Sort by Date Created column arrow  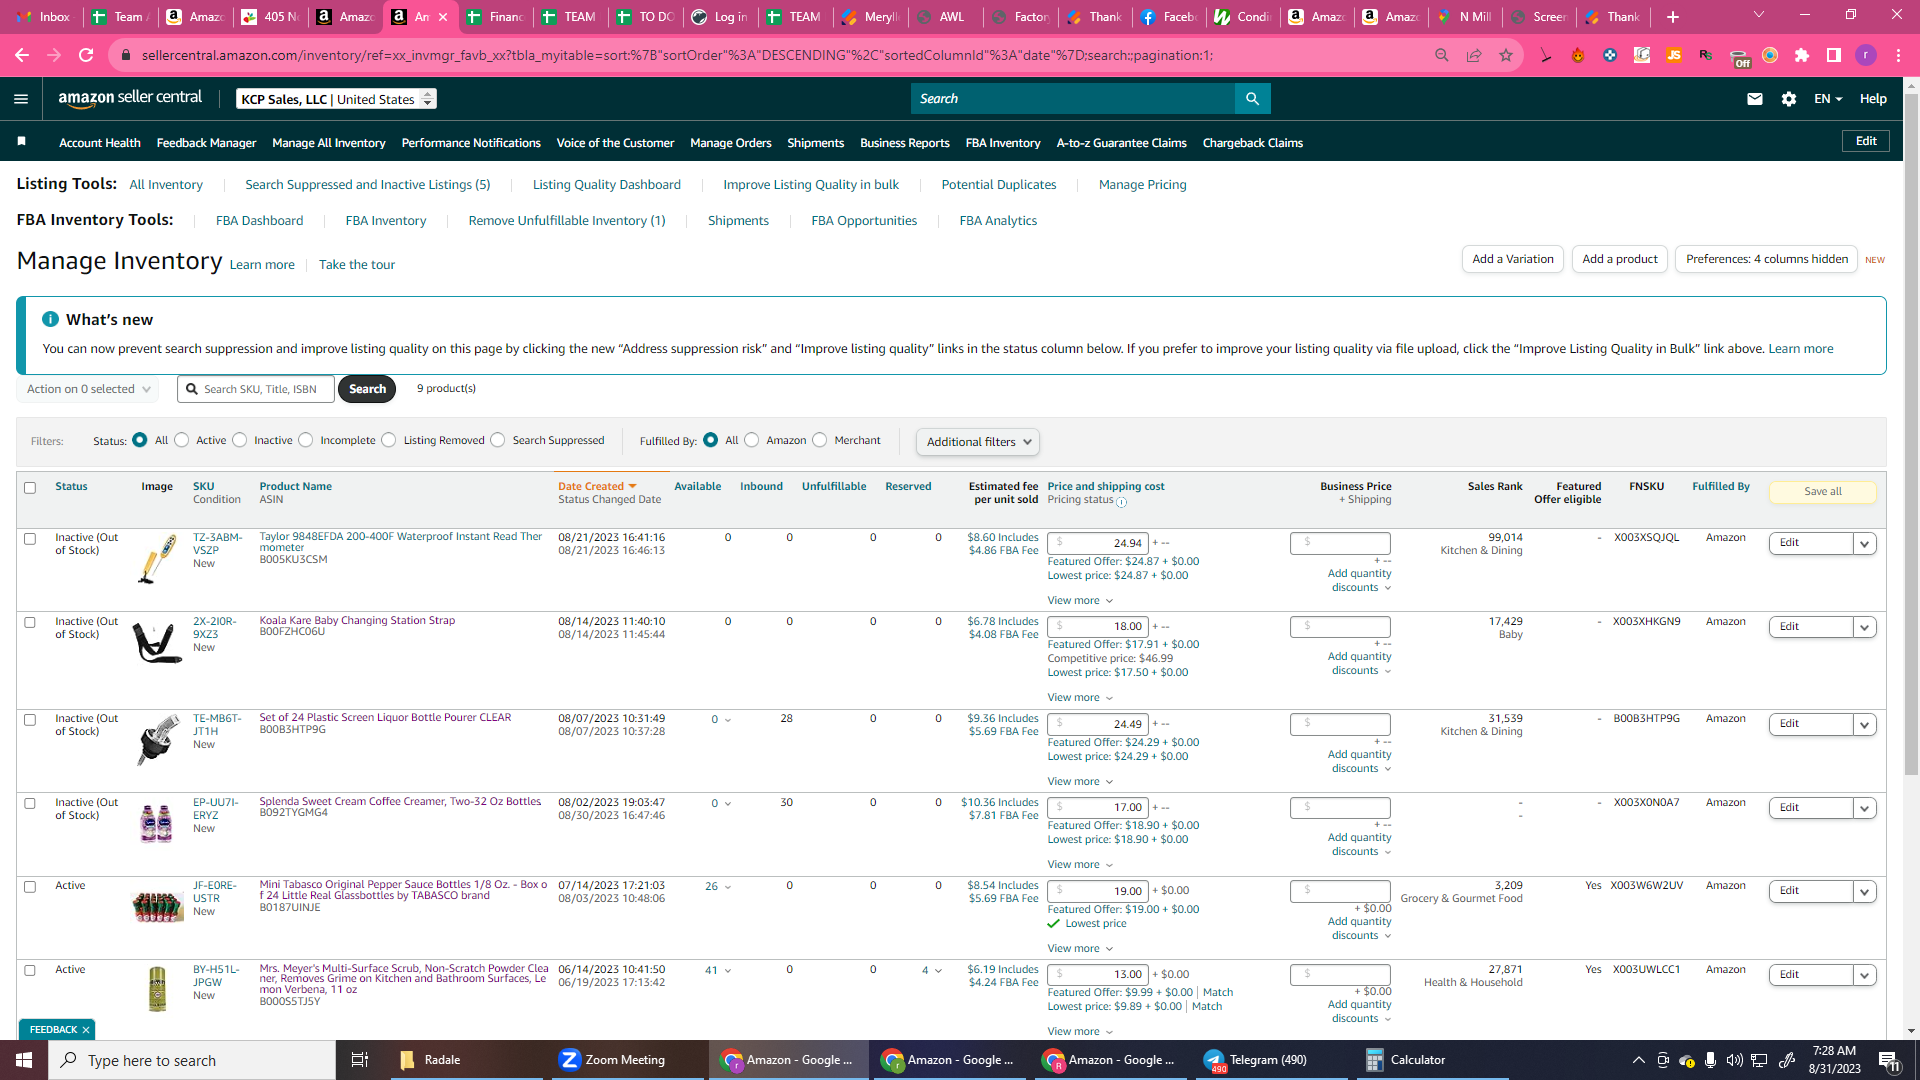tap(632, 487)
